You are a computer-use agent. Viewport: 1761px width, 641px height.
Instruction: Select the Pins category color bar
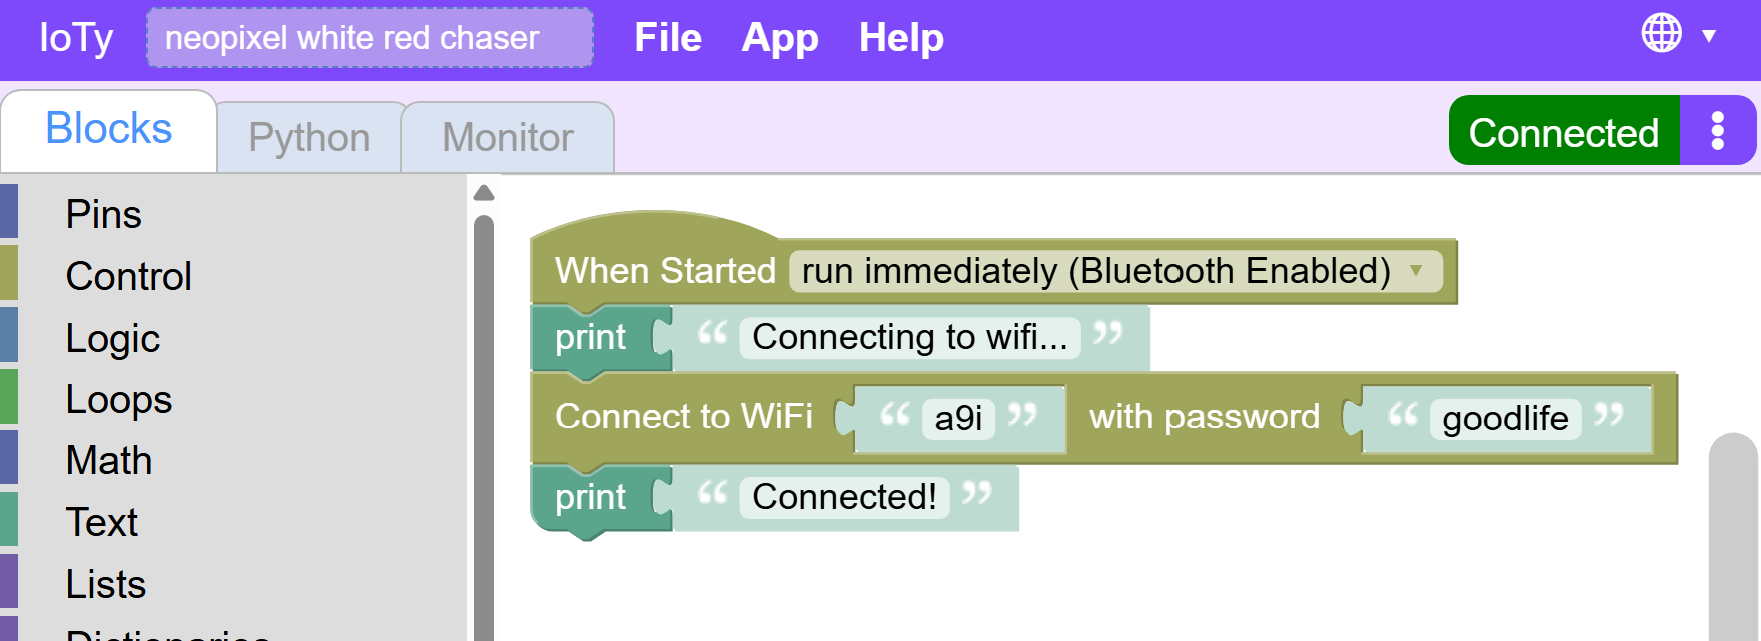[9, 212]
